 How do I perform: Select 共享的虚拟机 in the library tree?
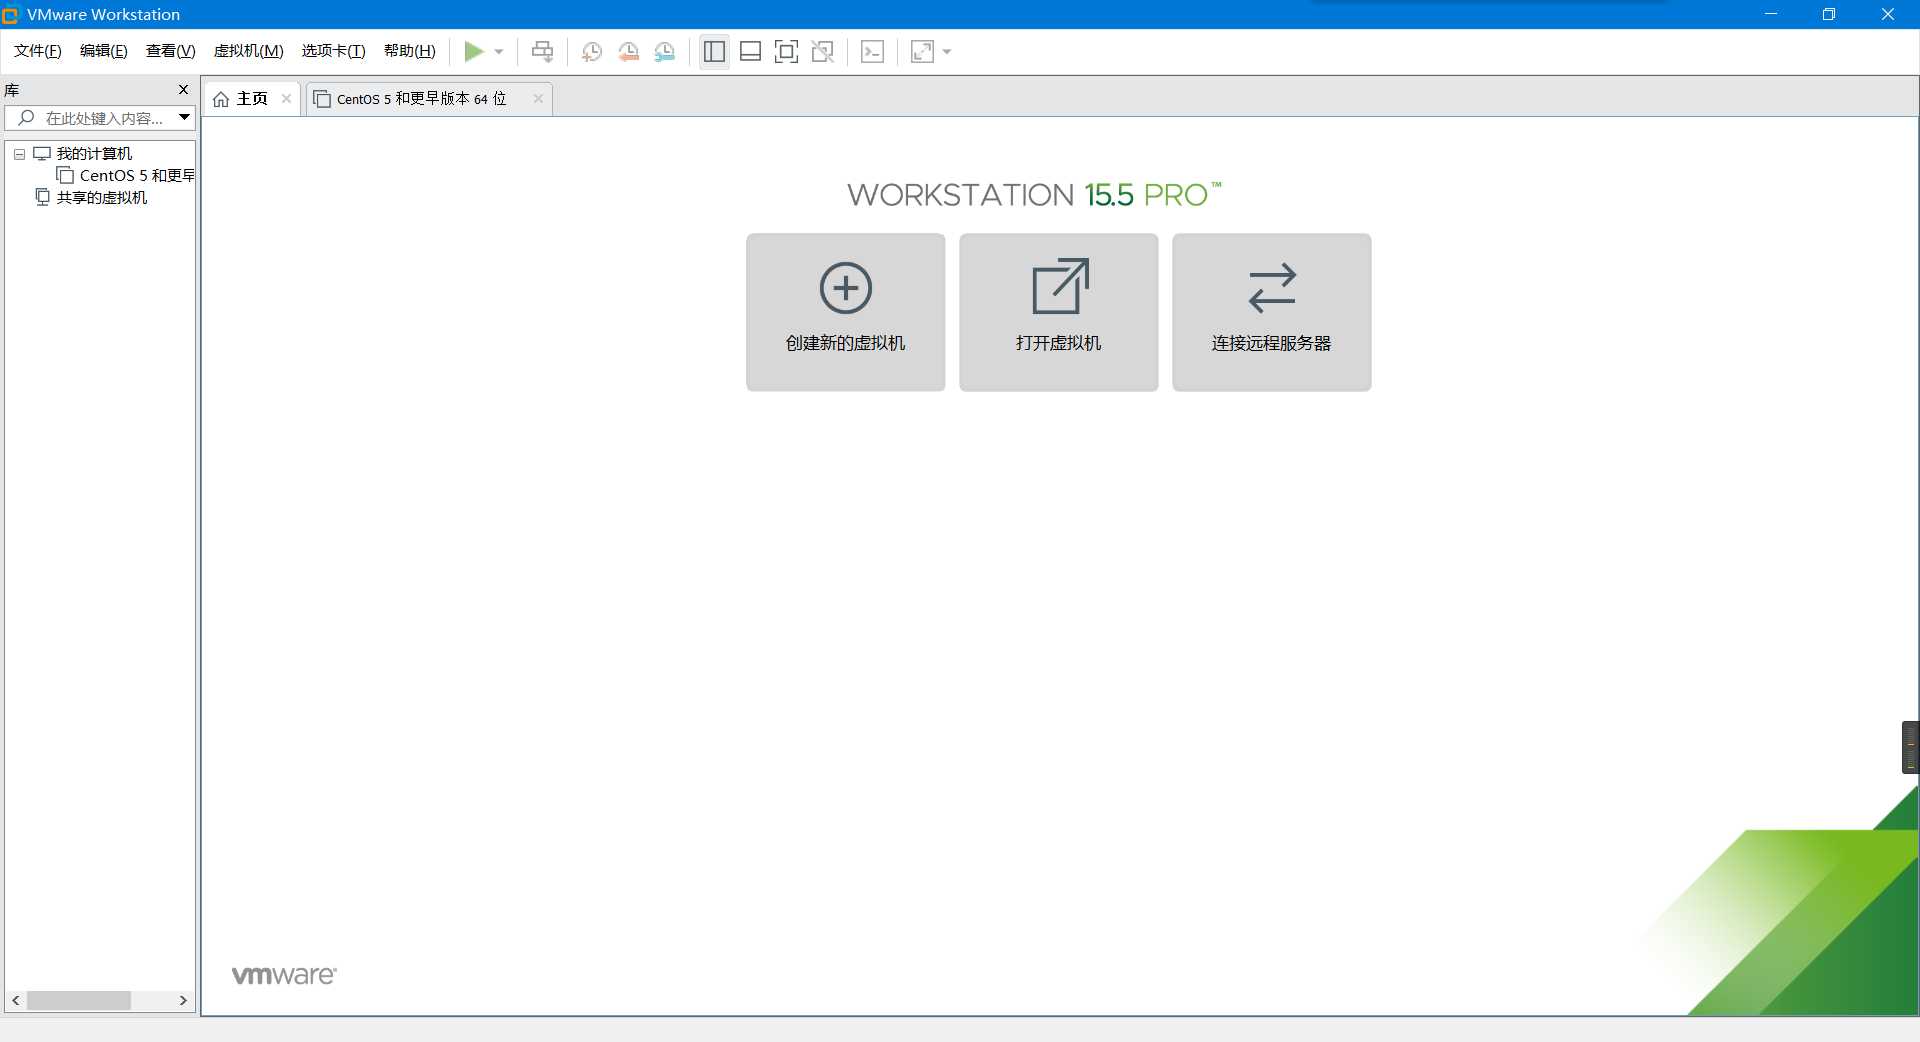[x=101, y=197]
